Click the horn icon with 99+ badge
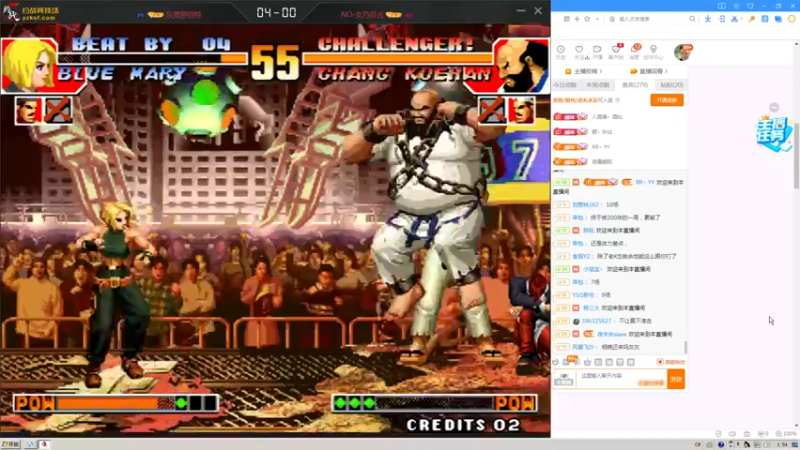This screenshot has height=450, width=800. [x=575, y=361]
